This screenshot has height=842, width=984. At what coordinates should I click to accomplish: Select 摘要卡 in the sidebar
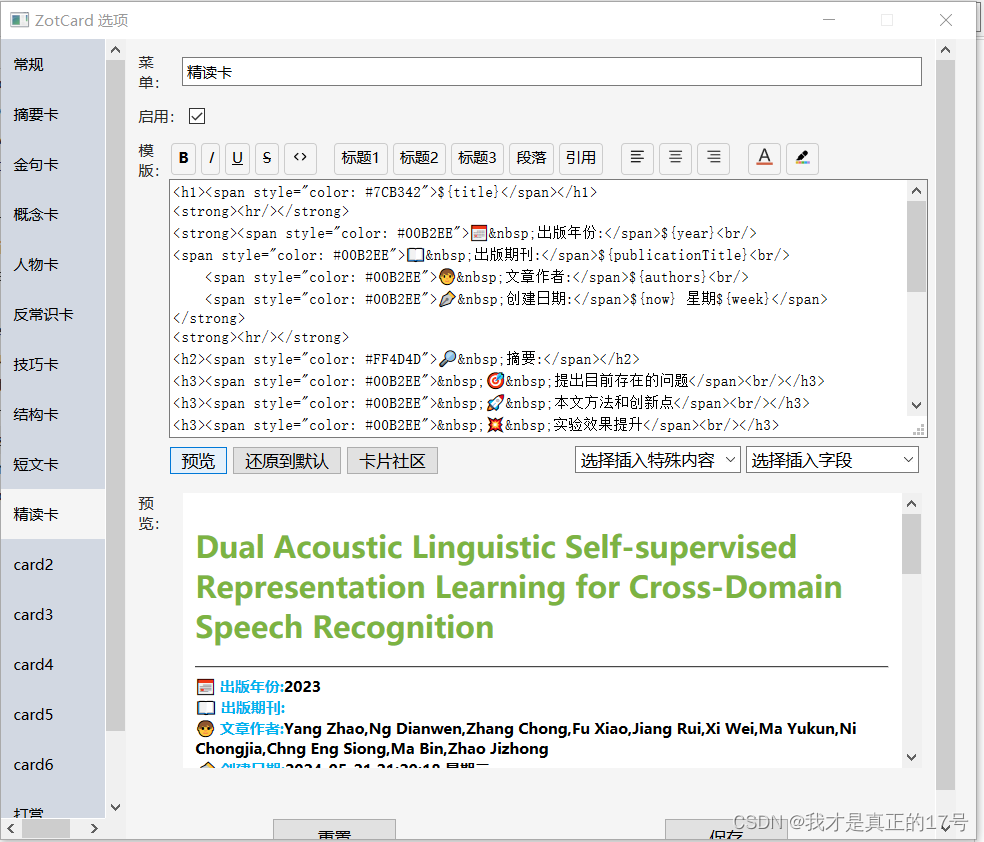pyautogui.click(x=53, y=114)
